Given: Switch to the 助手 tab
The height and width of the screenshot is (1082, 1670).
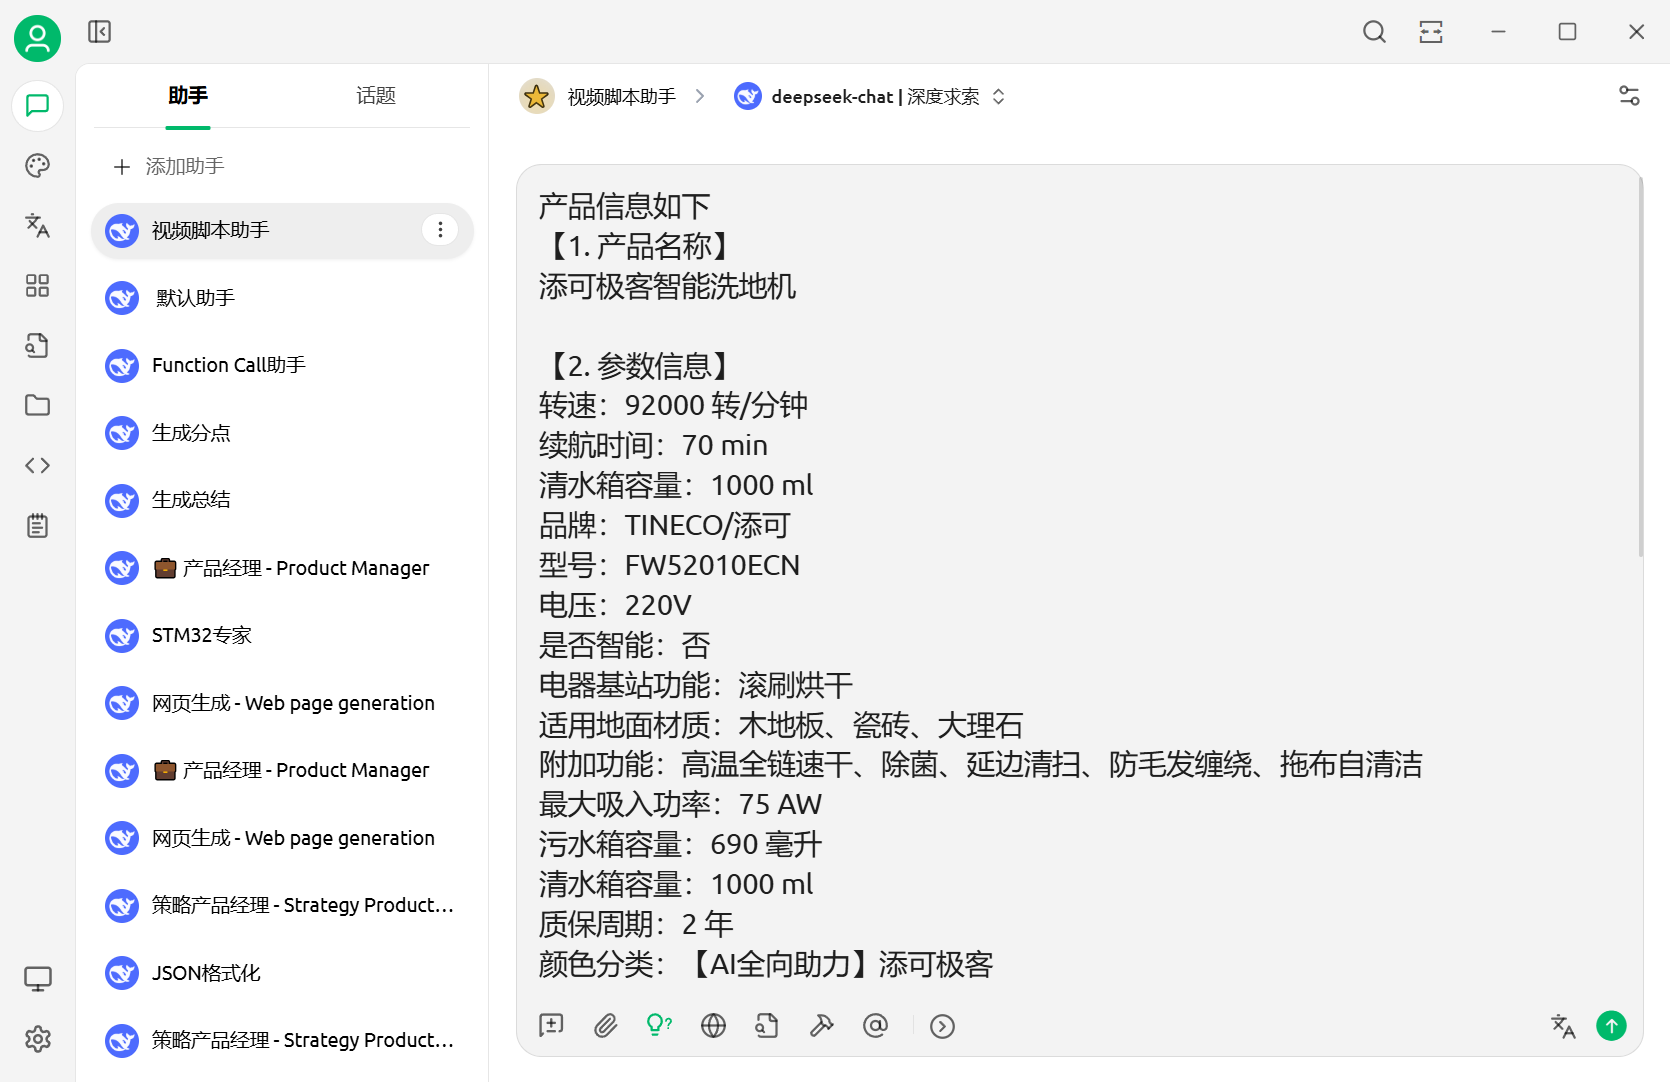Looking at the screenshot, I should tap(188, 96).
